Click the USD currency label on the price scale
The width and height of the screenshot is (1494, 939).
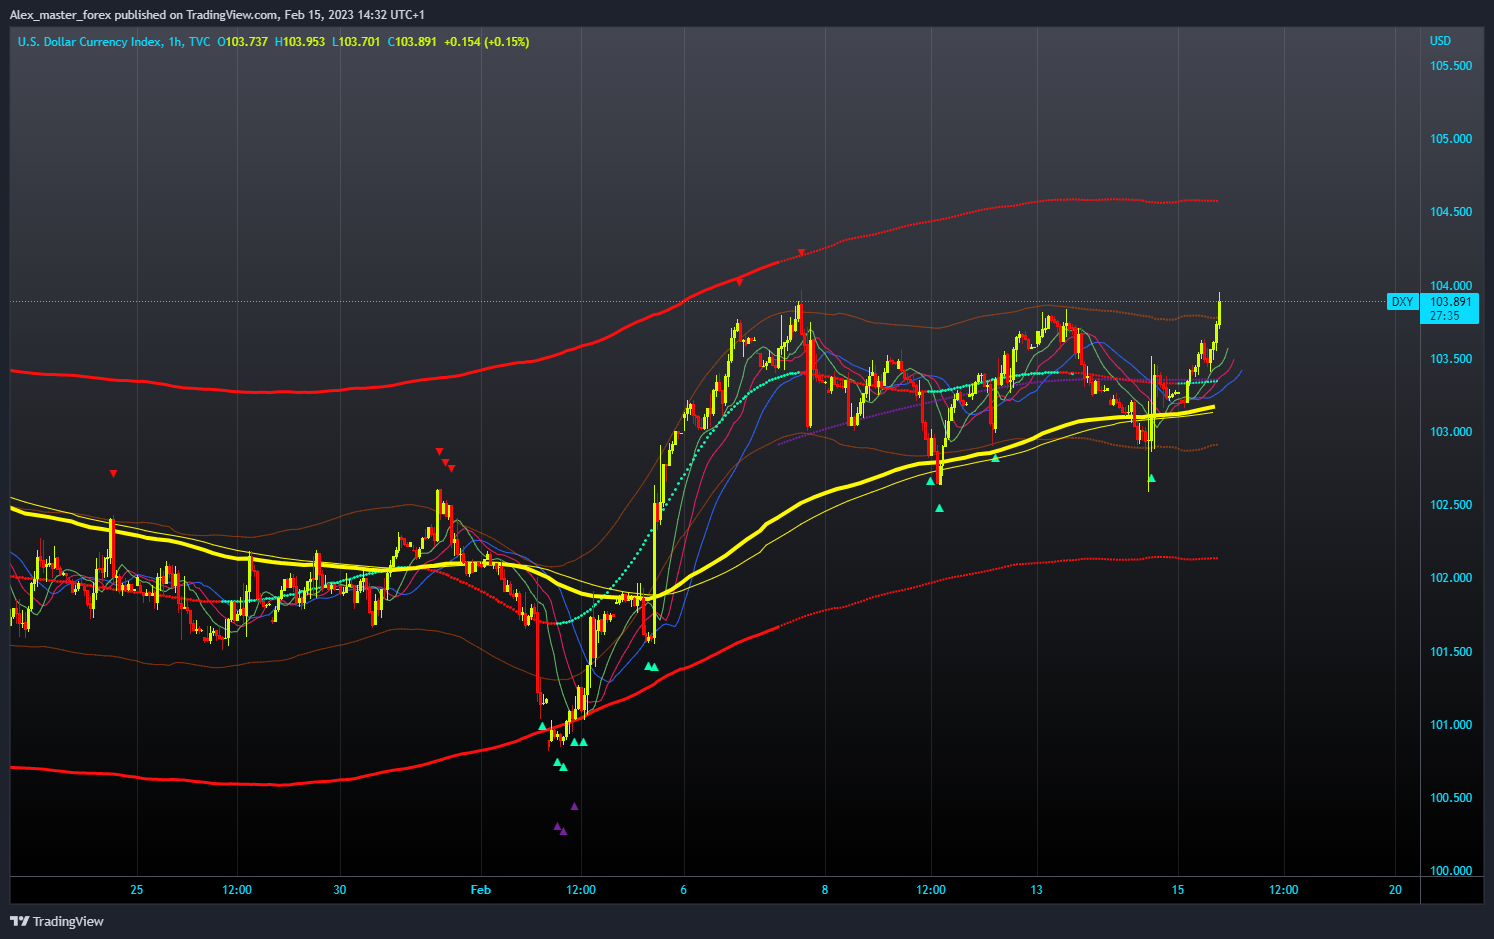1440,41
